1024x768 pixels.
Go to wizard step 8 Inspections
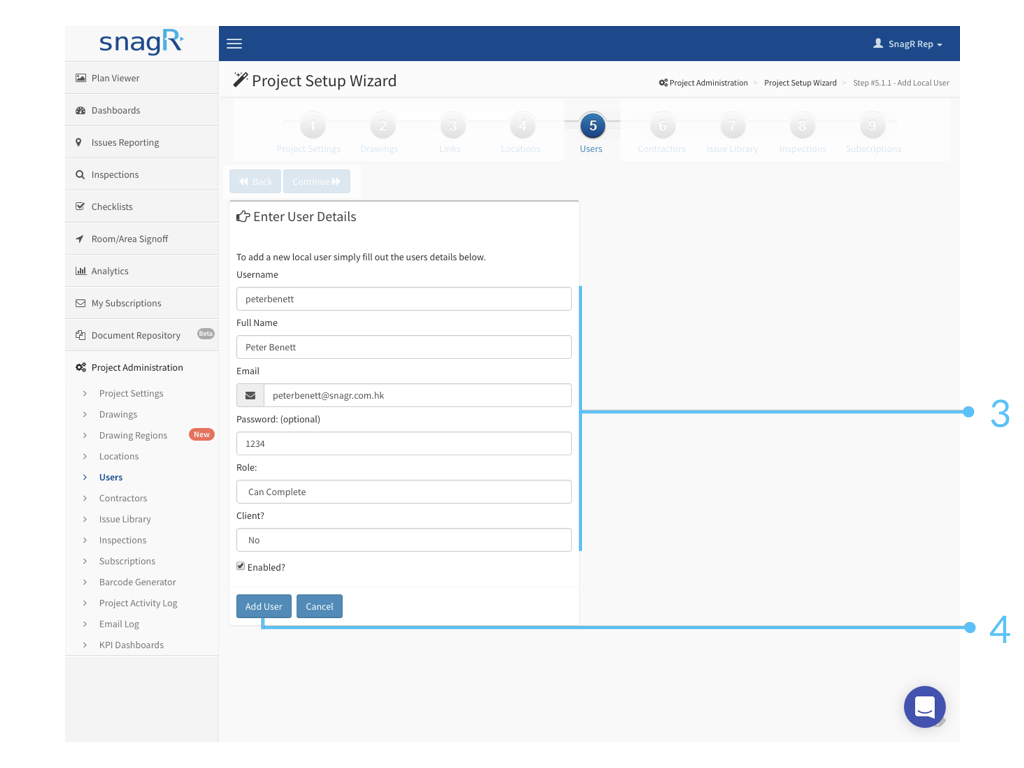click(x=802, y=126)
